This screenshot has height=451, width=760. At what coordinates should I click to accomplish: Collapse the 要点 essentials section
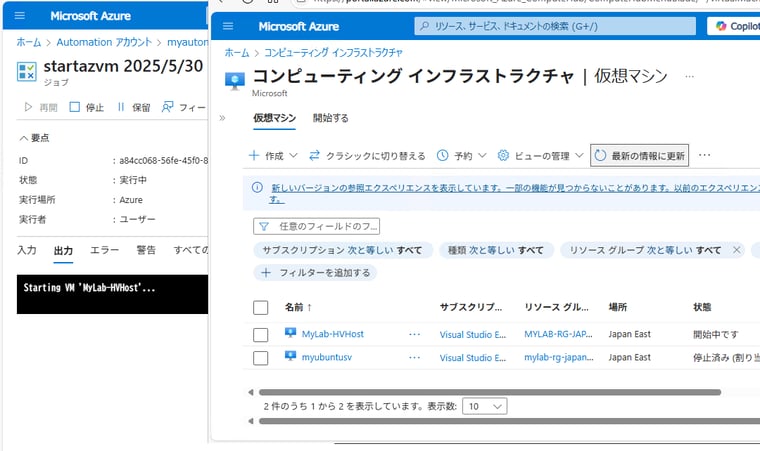[34, 138]
